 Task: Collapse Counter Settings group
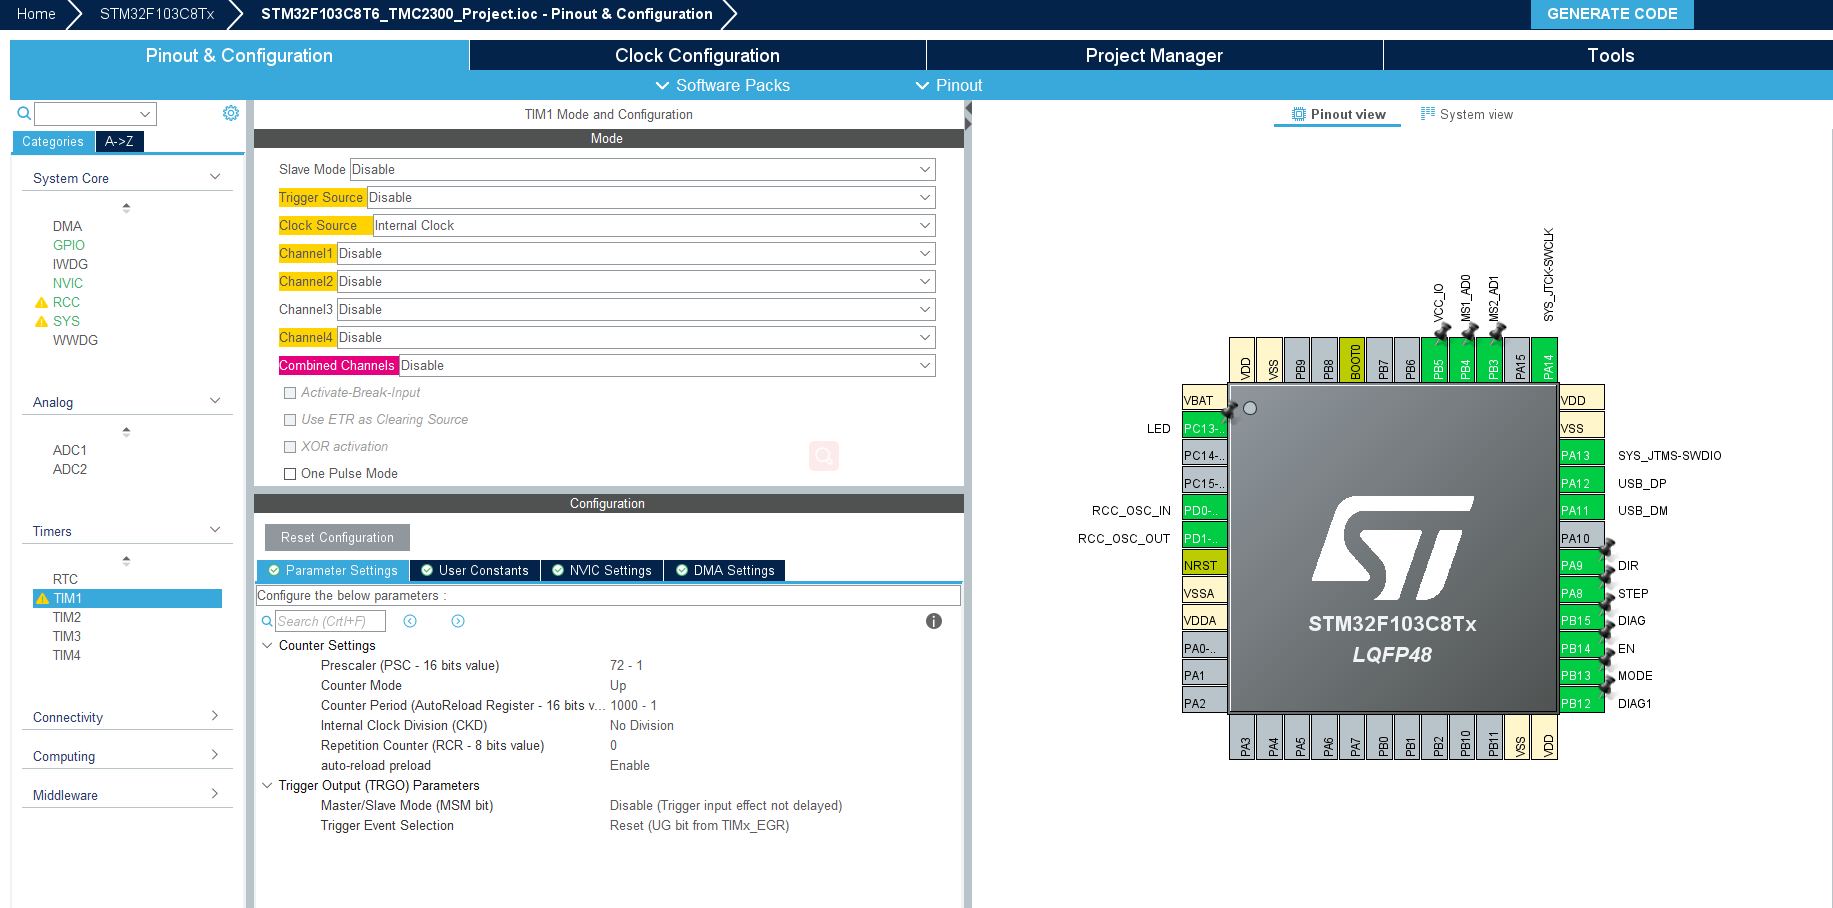click(x=267, y=645)
